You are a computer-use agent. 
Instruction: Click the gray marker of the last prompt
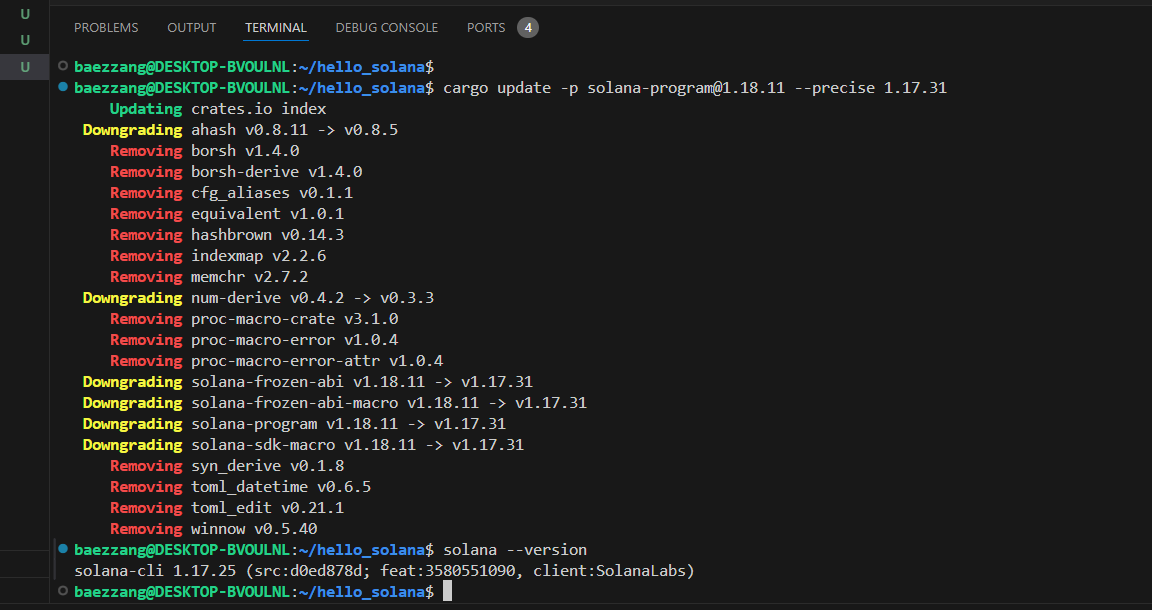(x=62, y=590)
